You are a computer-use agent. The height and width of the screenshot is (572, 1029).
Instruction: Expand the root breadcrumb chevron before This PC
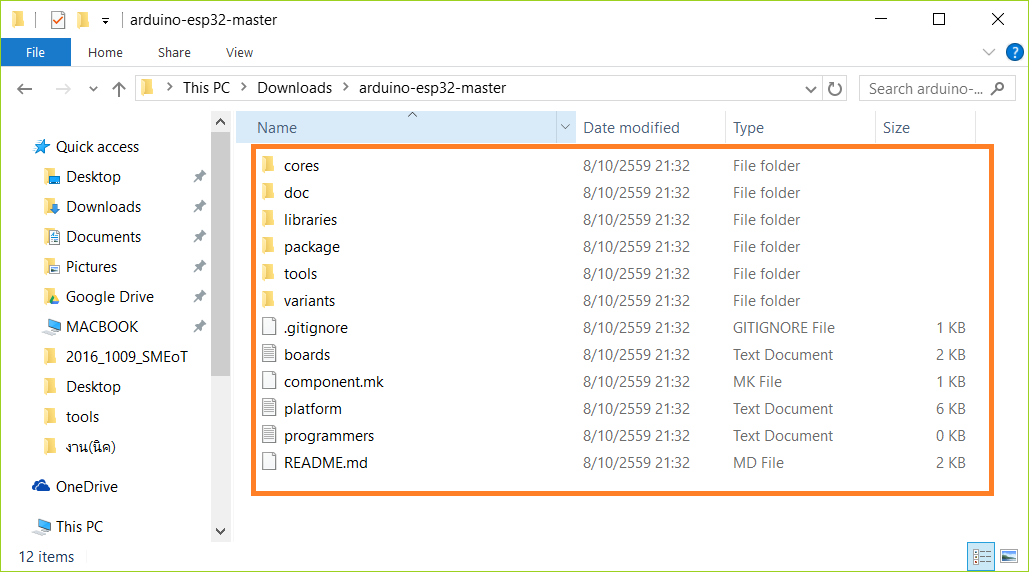169,87
